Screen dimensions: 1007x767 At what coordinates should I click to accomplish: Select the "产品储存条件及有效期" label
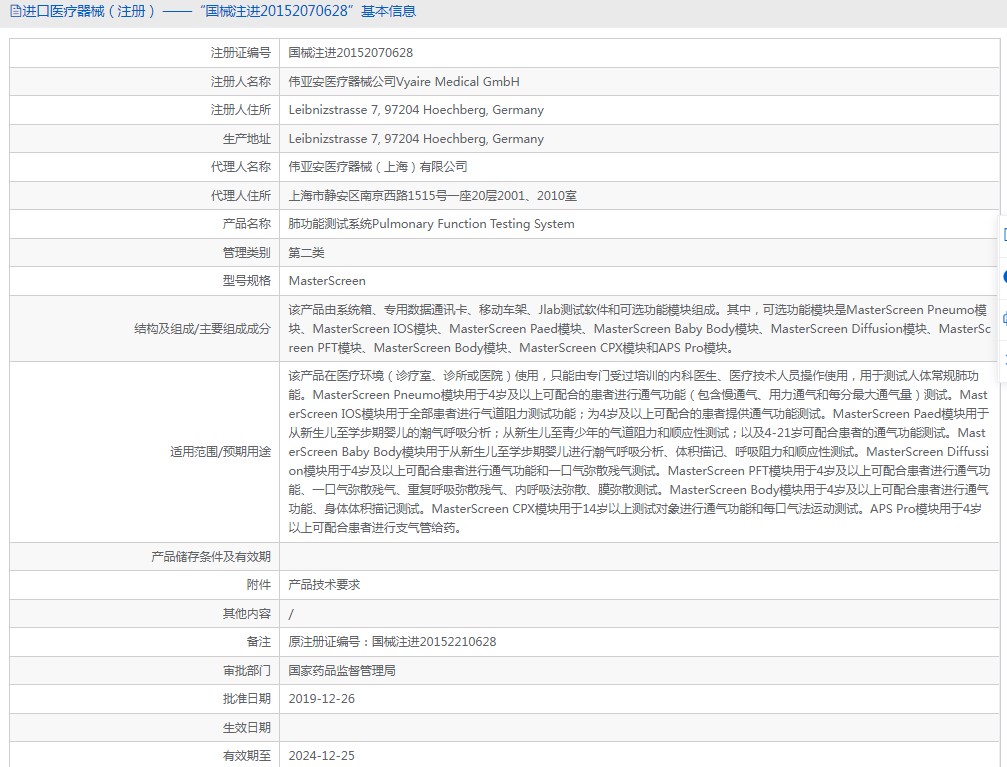pos(211,557)
